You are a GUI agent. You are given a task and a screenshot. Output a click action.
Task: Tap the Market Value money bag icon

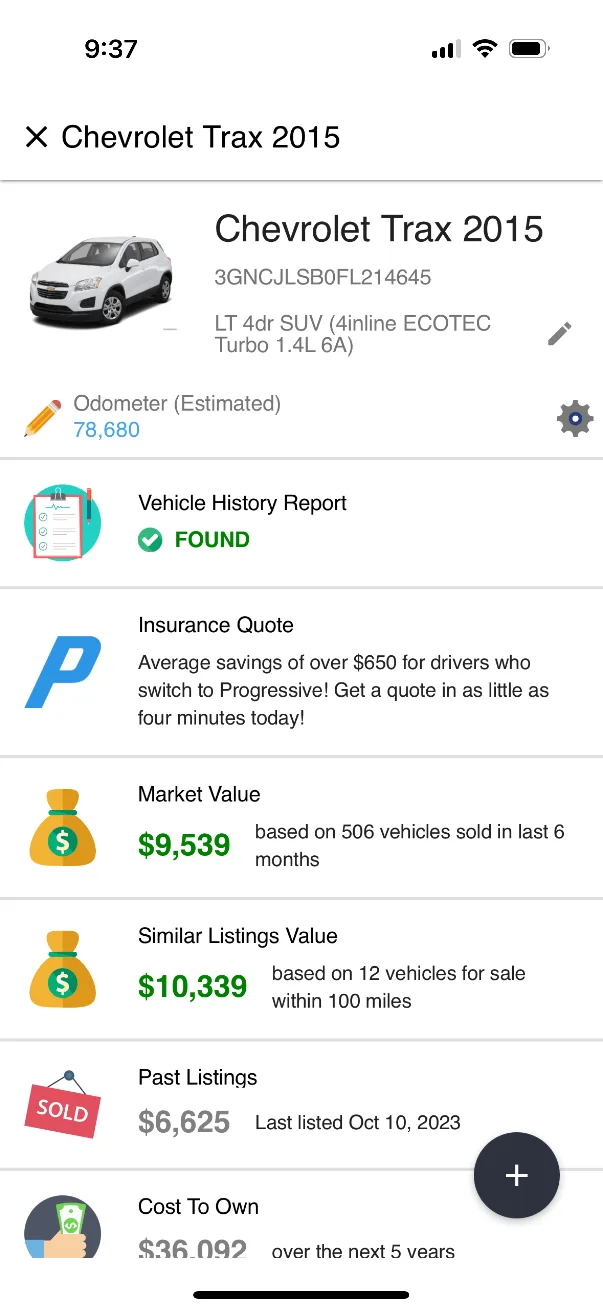[x=62, y=828]
